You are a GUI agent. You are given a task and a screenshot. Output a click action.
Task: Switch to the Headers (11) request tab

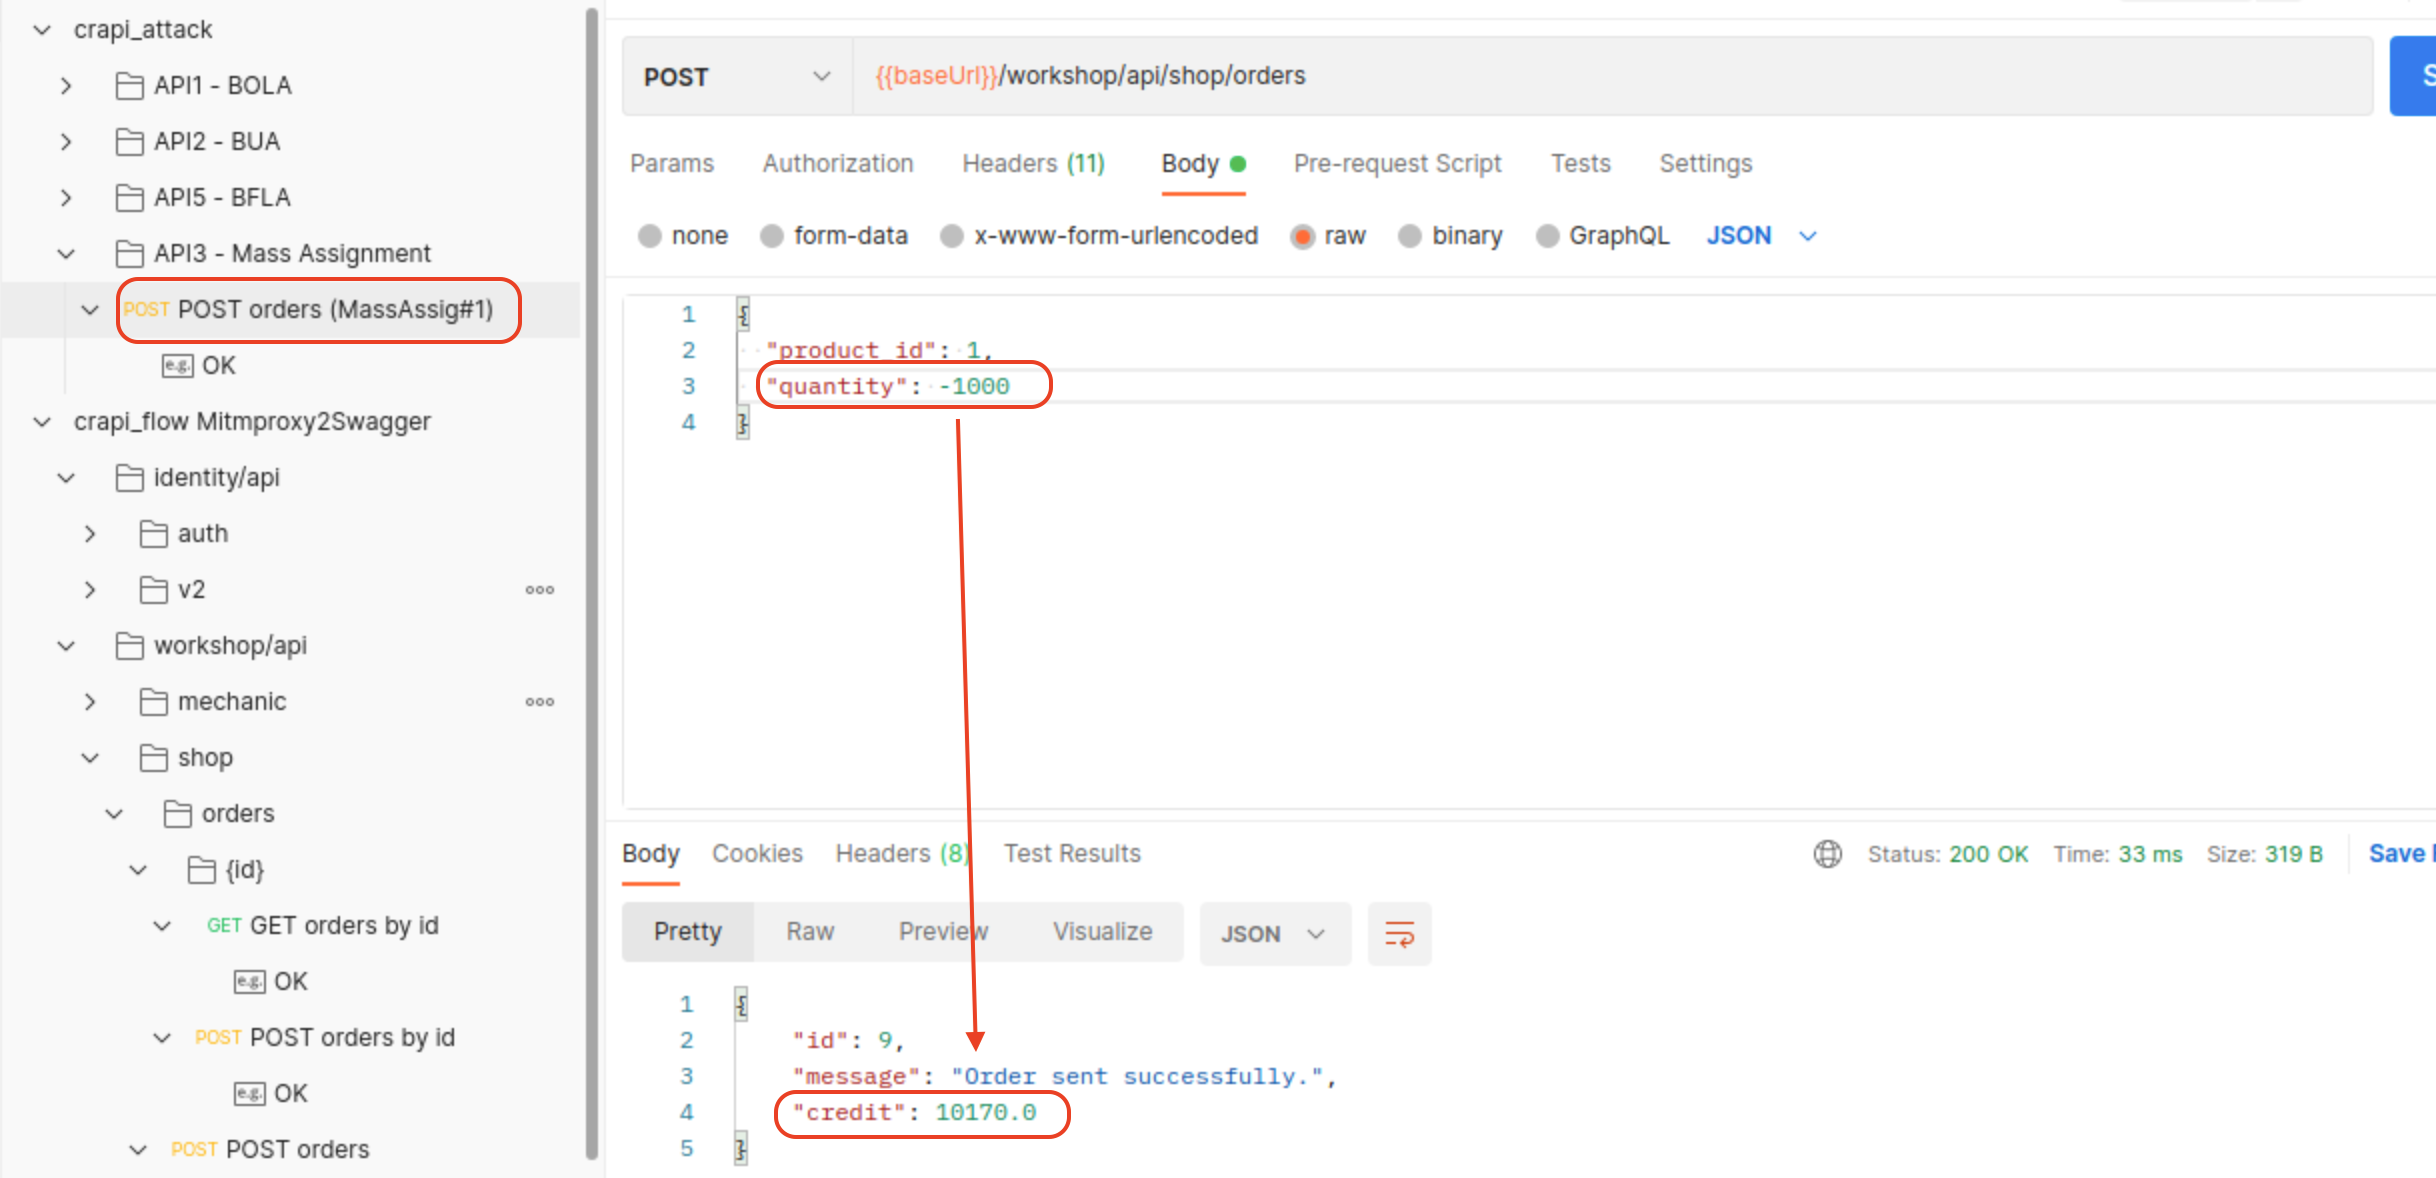(1033, 164)
